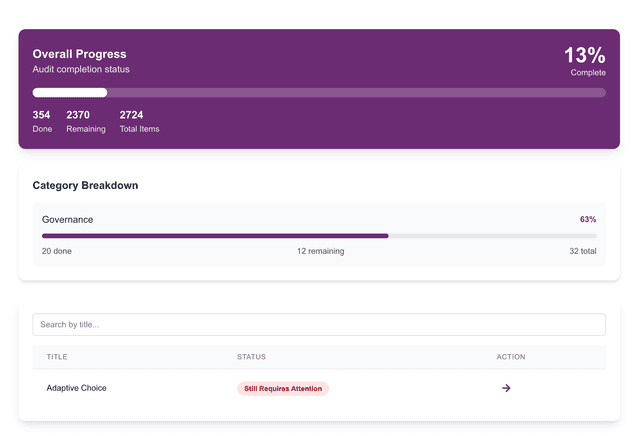
Task: Click the STATUS column header
Action: 251,357
